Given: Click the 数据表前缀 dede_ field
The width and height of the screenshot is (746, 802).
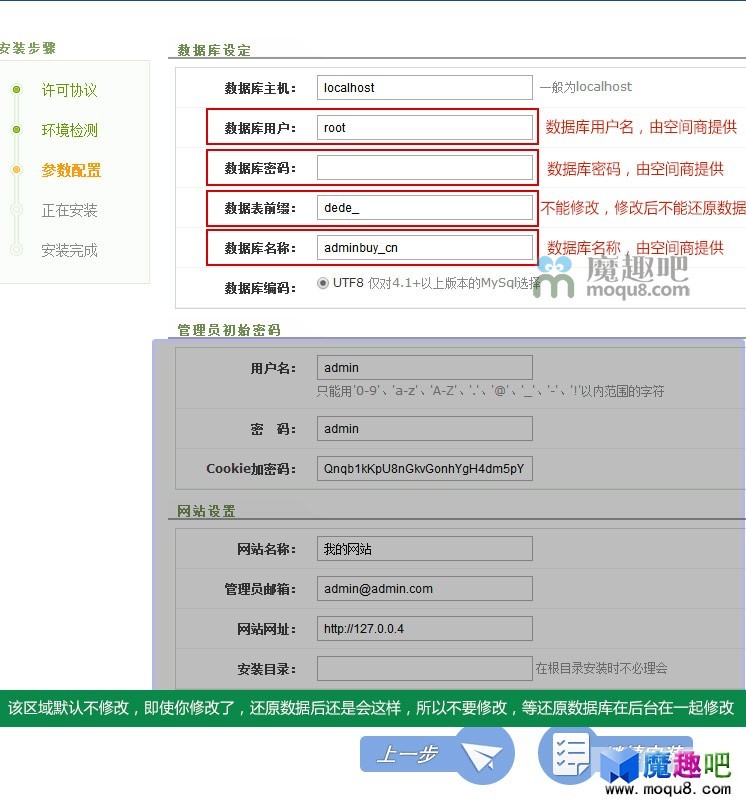Looking at the screenshot, I should [x=424, y=208].
